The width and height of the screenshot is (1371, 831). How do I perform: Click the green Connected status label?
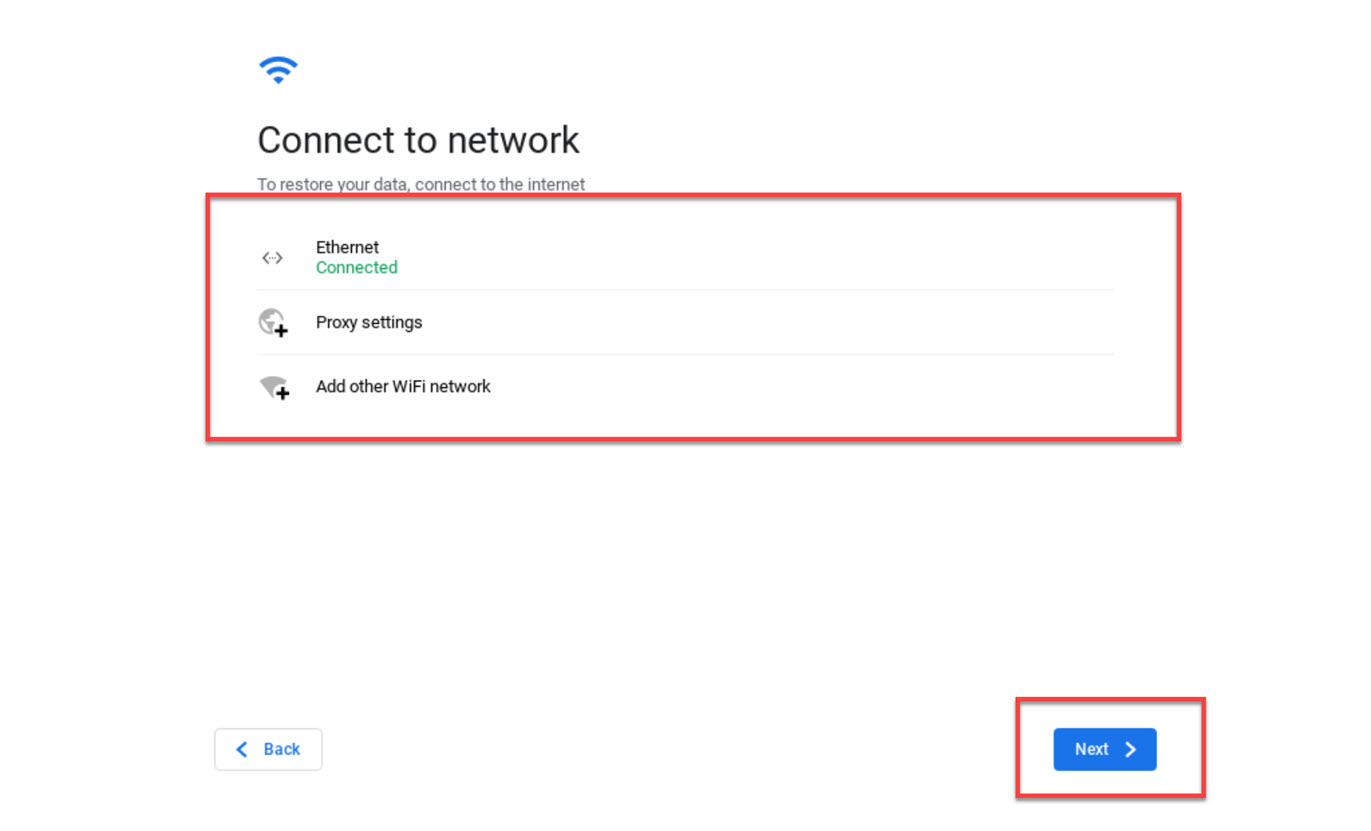pyautogui.click(x=356, y=267)
